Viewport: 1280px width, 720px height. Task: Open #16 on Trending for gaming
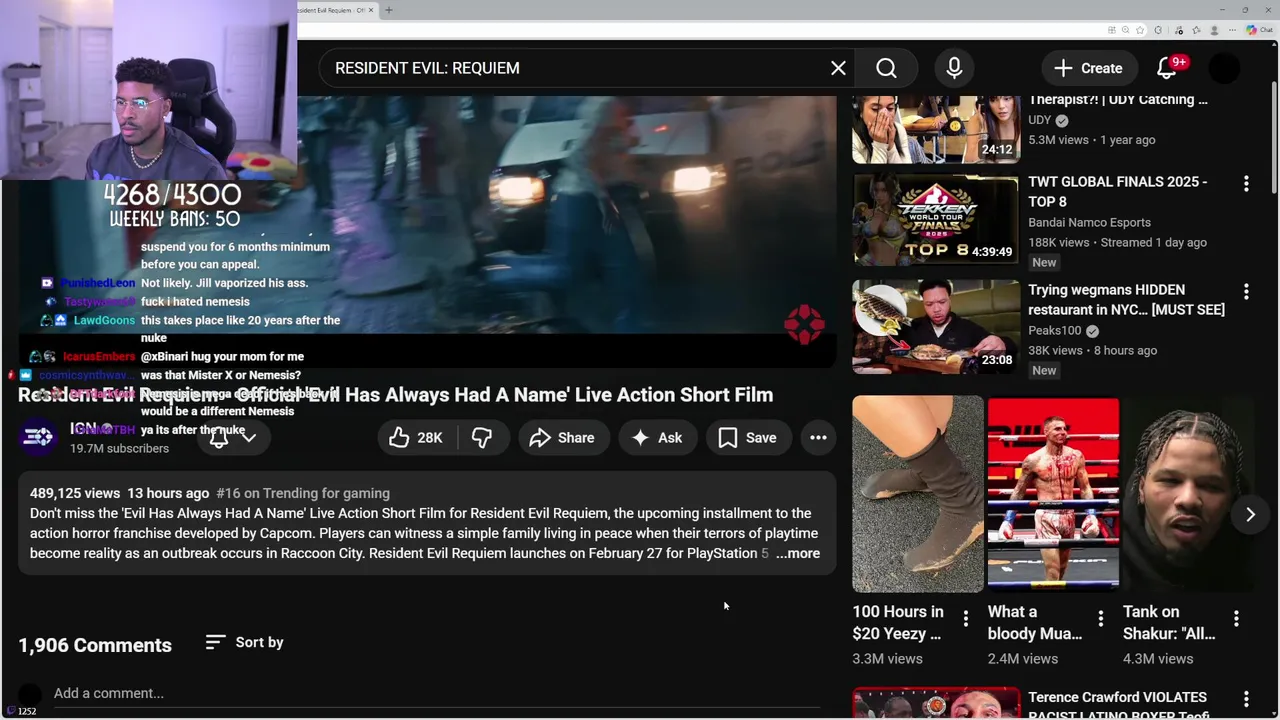pos(303,493)
